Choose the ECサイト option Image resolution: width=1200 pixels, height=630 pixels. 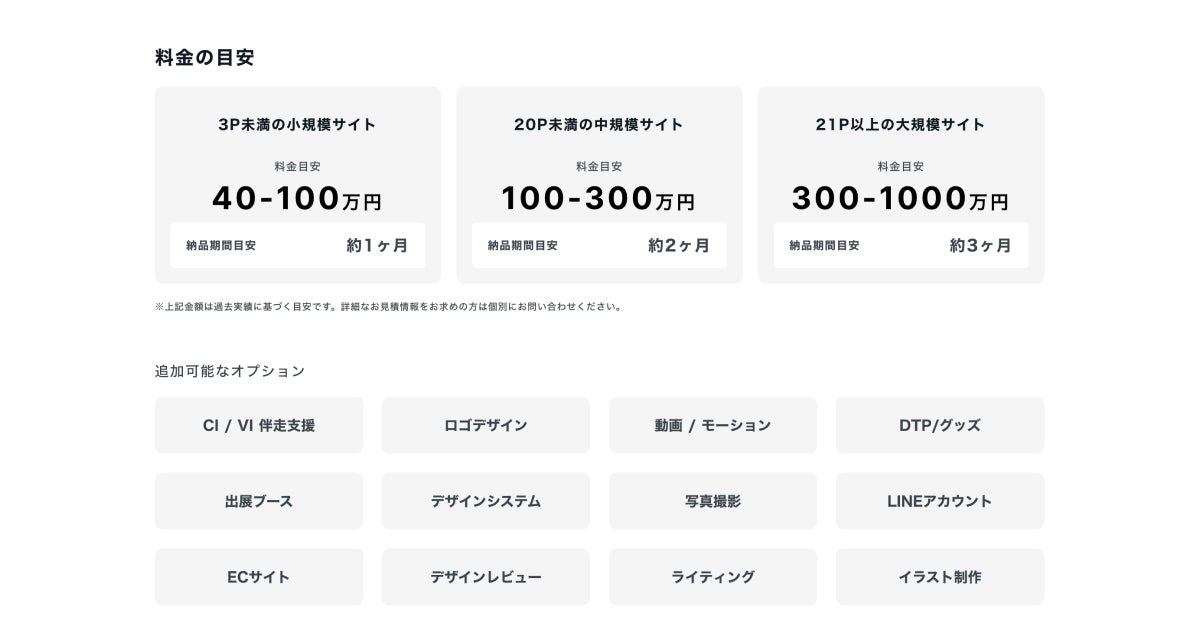coord(259,577)
